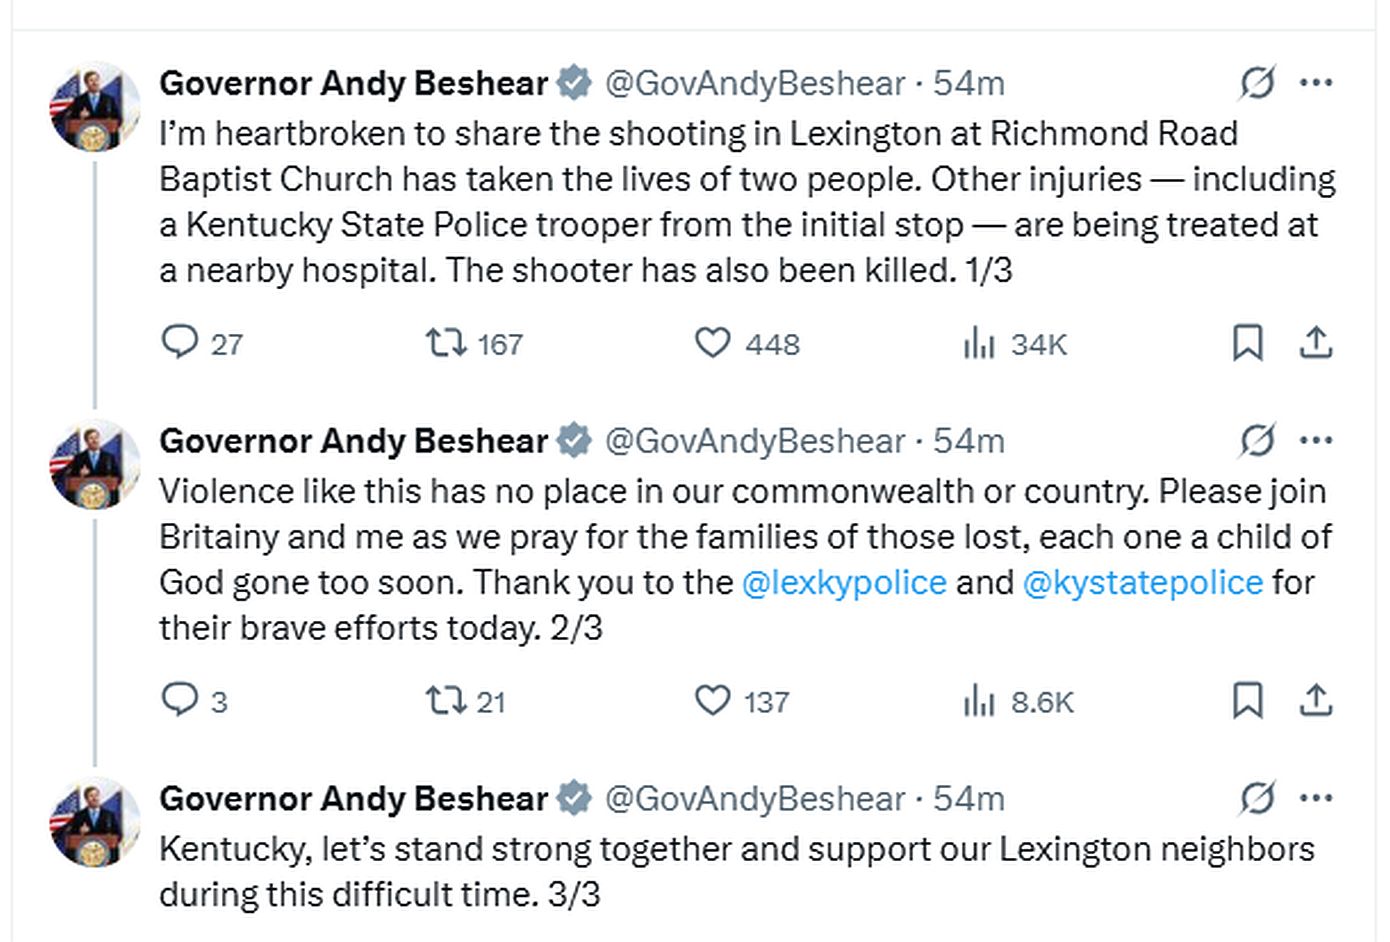
Task: Open Grok icon on third tweet
Action: (1257, 798)
